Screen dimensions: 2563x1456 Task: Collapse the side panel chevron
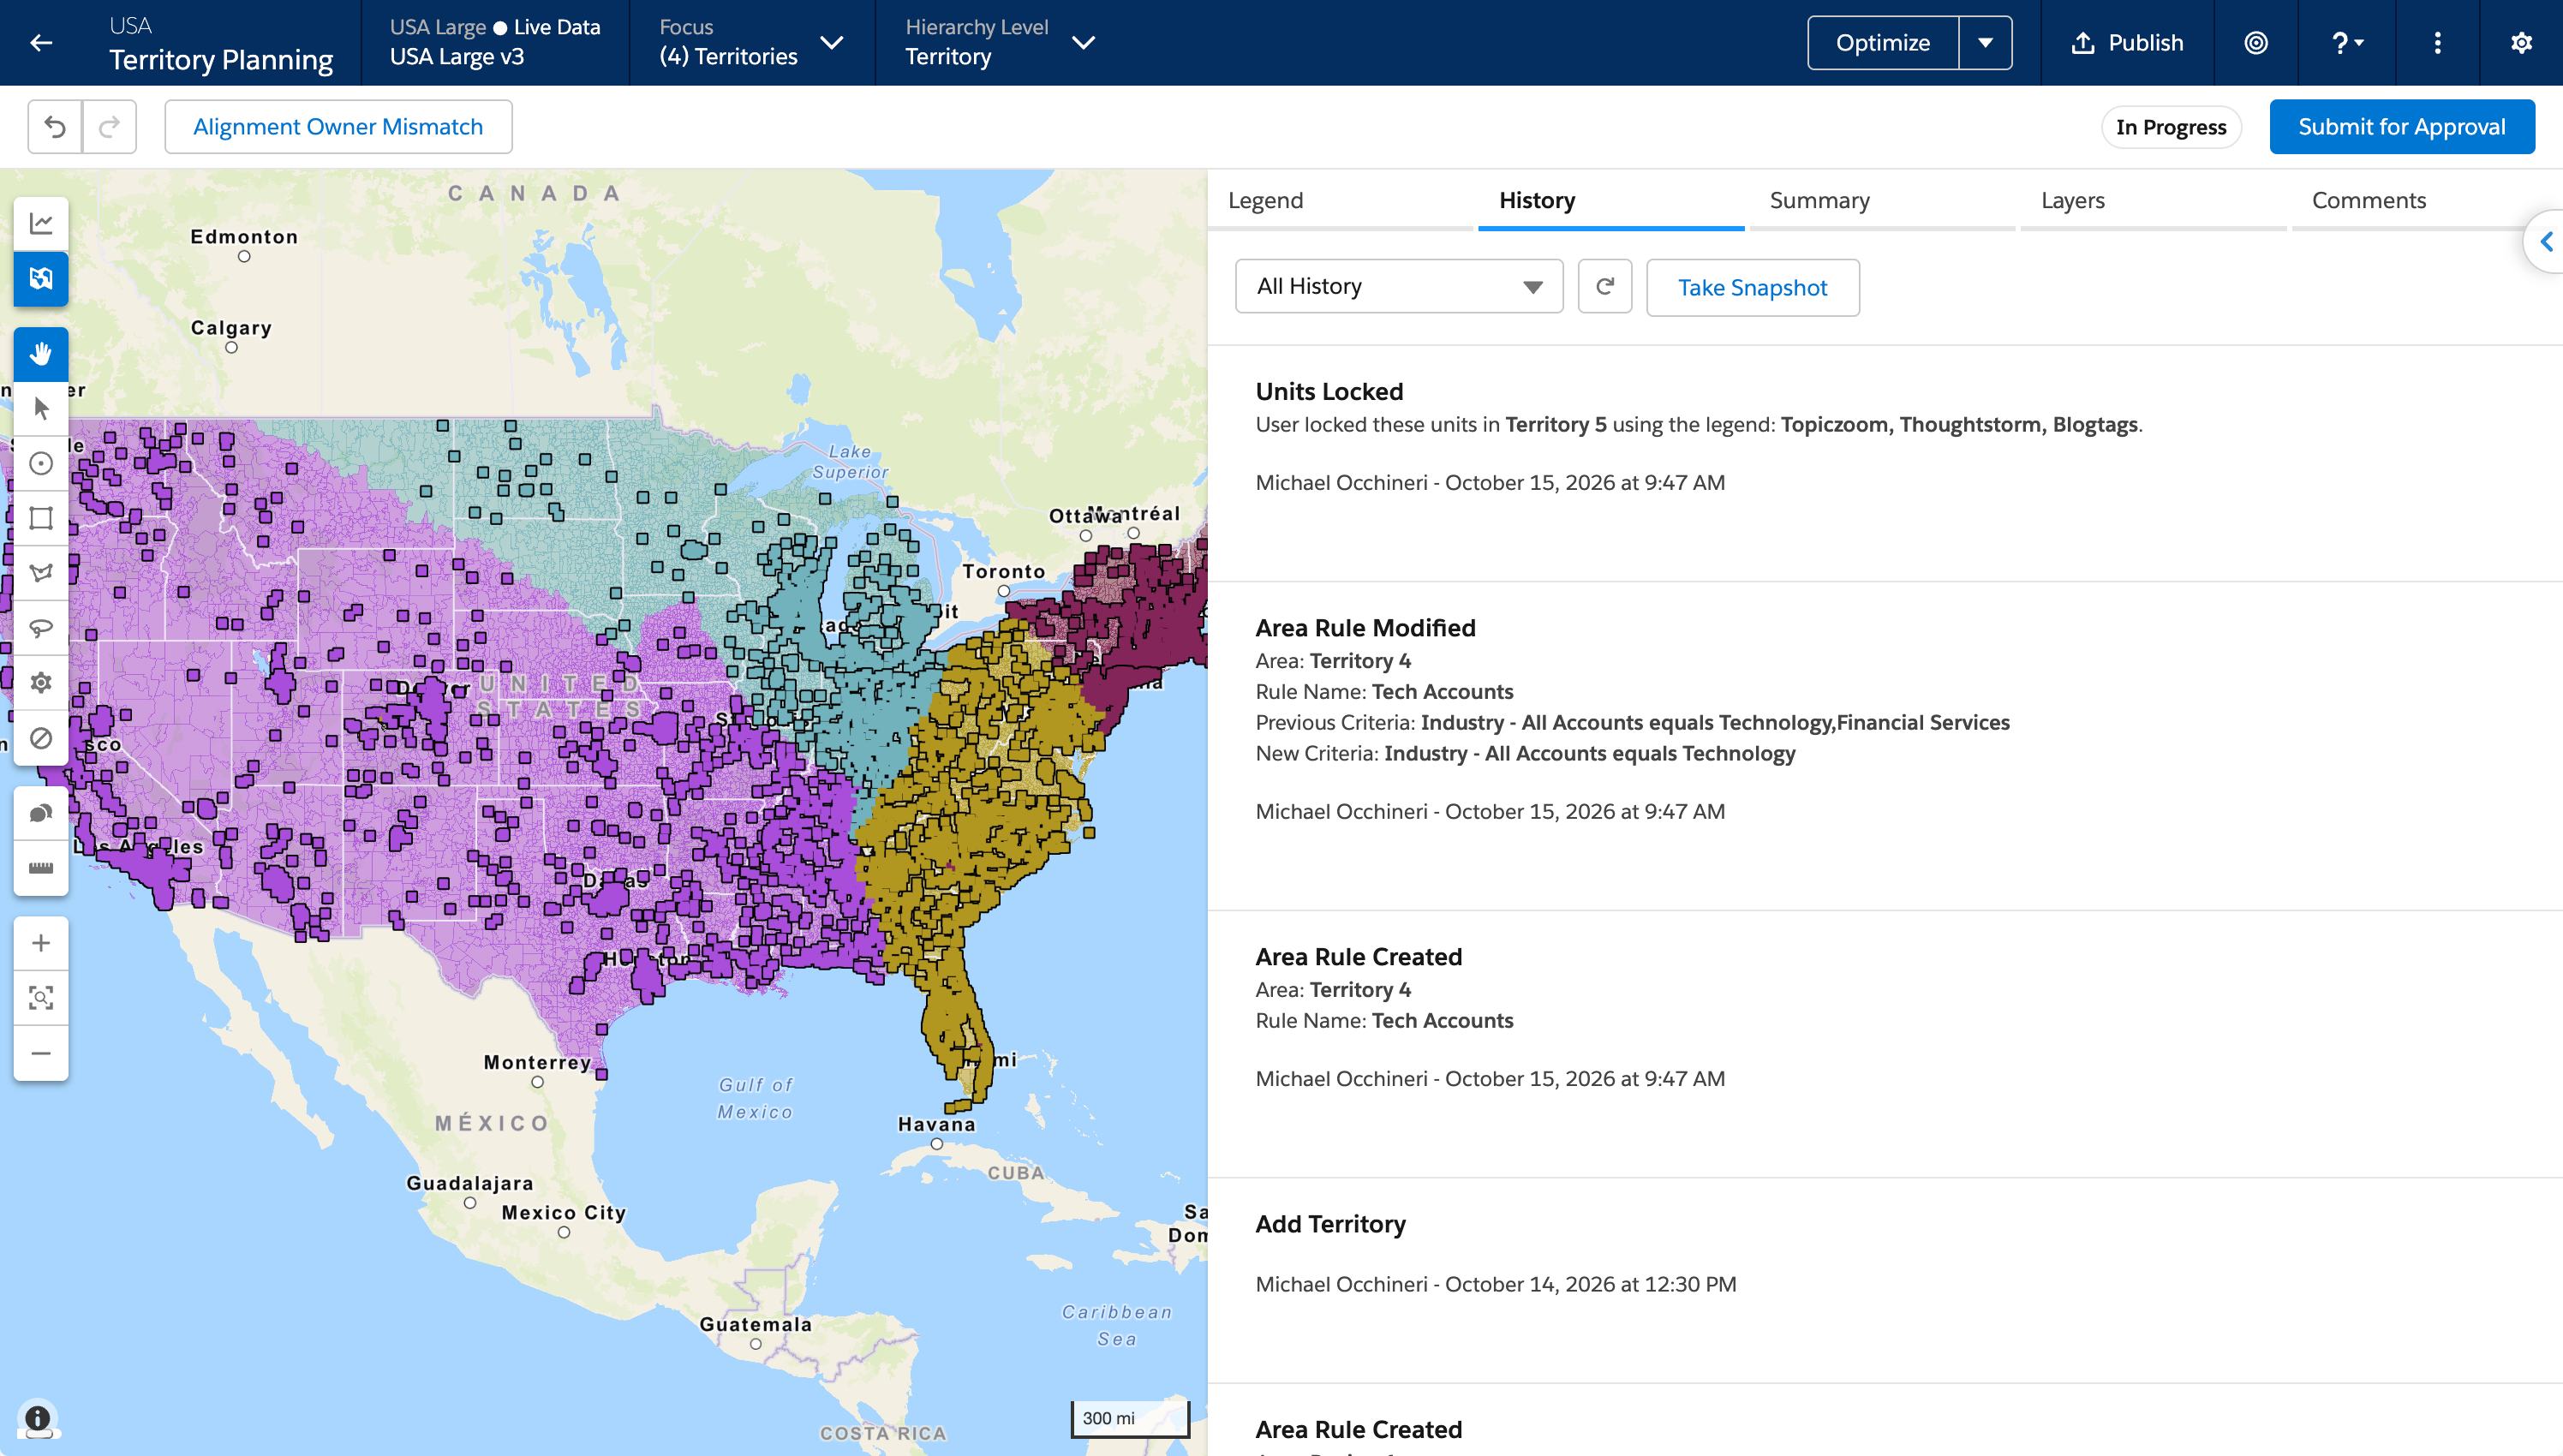tap(2546, 241)
